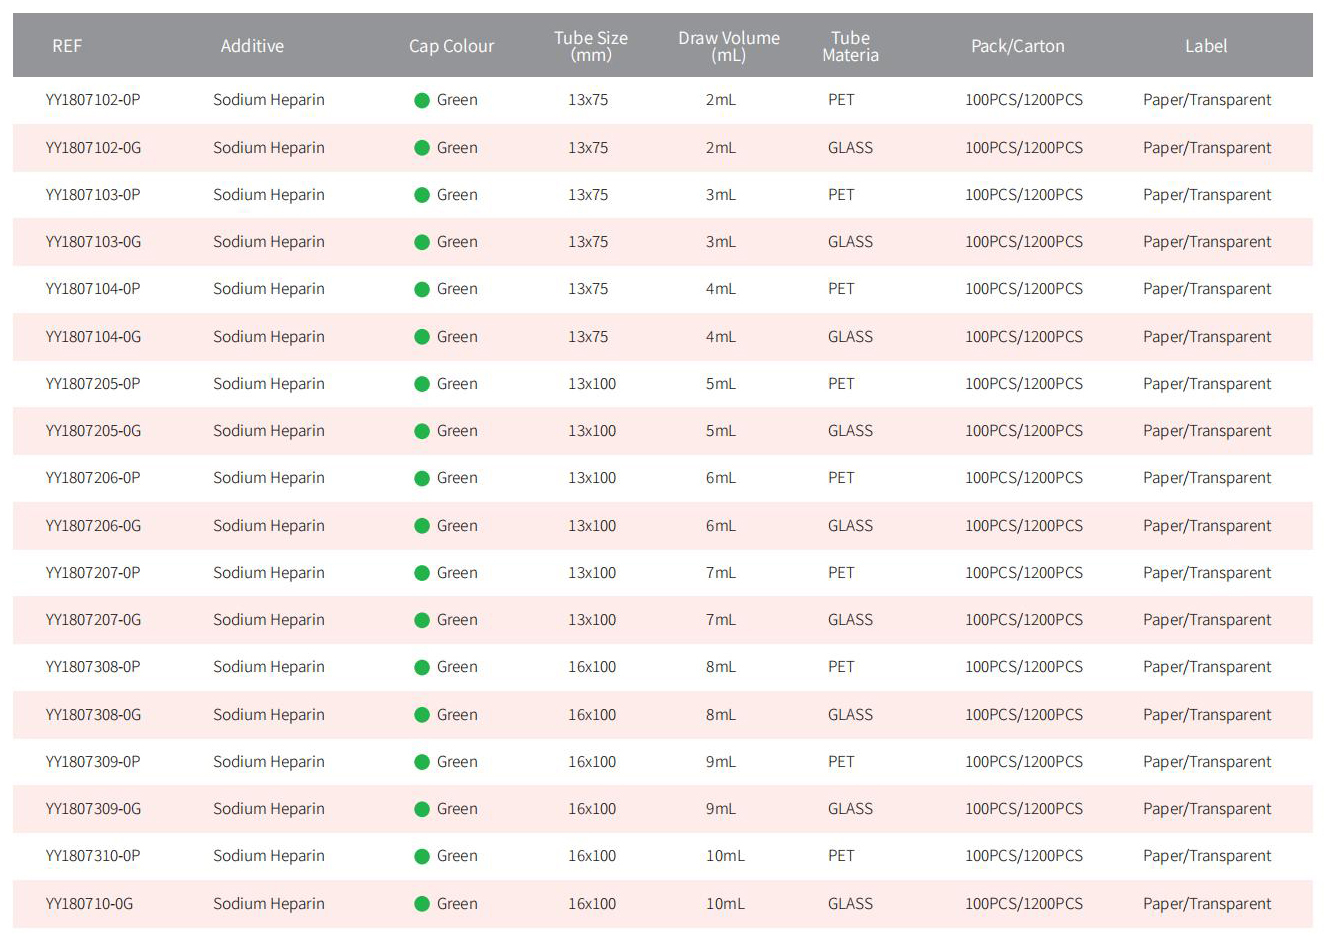Screen dimensions: 1326x944
Task: Click the green circle in row YY1807104-0P
Action: tap(422, 289)
